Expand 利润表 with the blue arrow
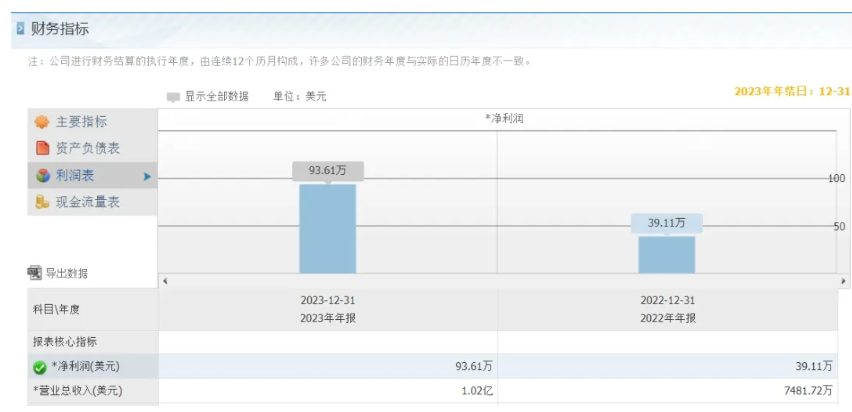This screenshot has height=412, width=852. coord(147,176)
